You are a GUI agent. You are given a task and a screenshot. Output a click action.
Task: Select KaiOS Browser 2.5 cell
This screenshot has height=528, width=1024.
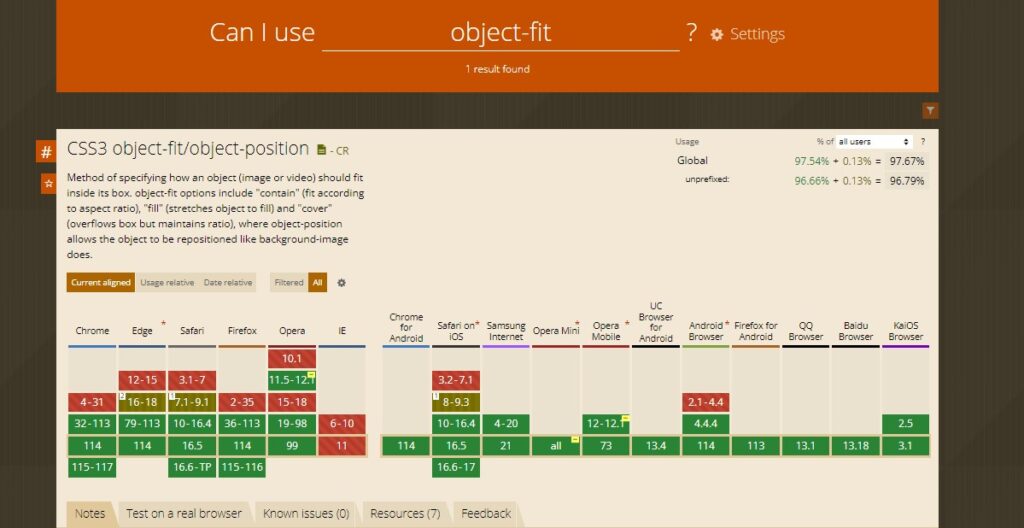(905, 423)
